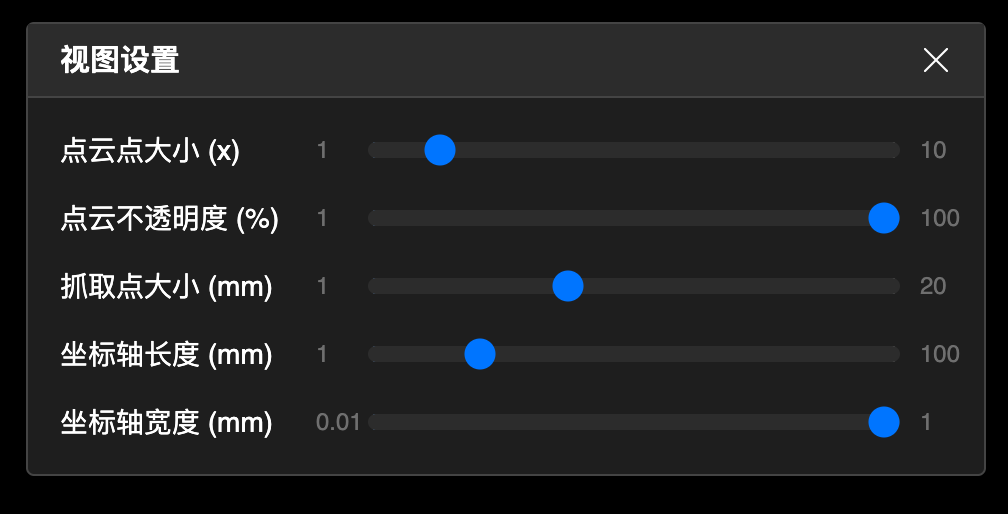Click the 坐标轴长度 (mm) label
This screenshot has width=1008, height=514.
pos(166,354)
